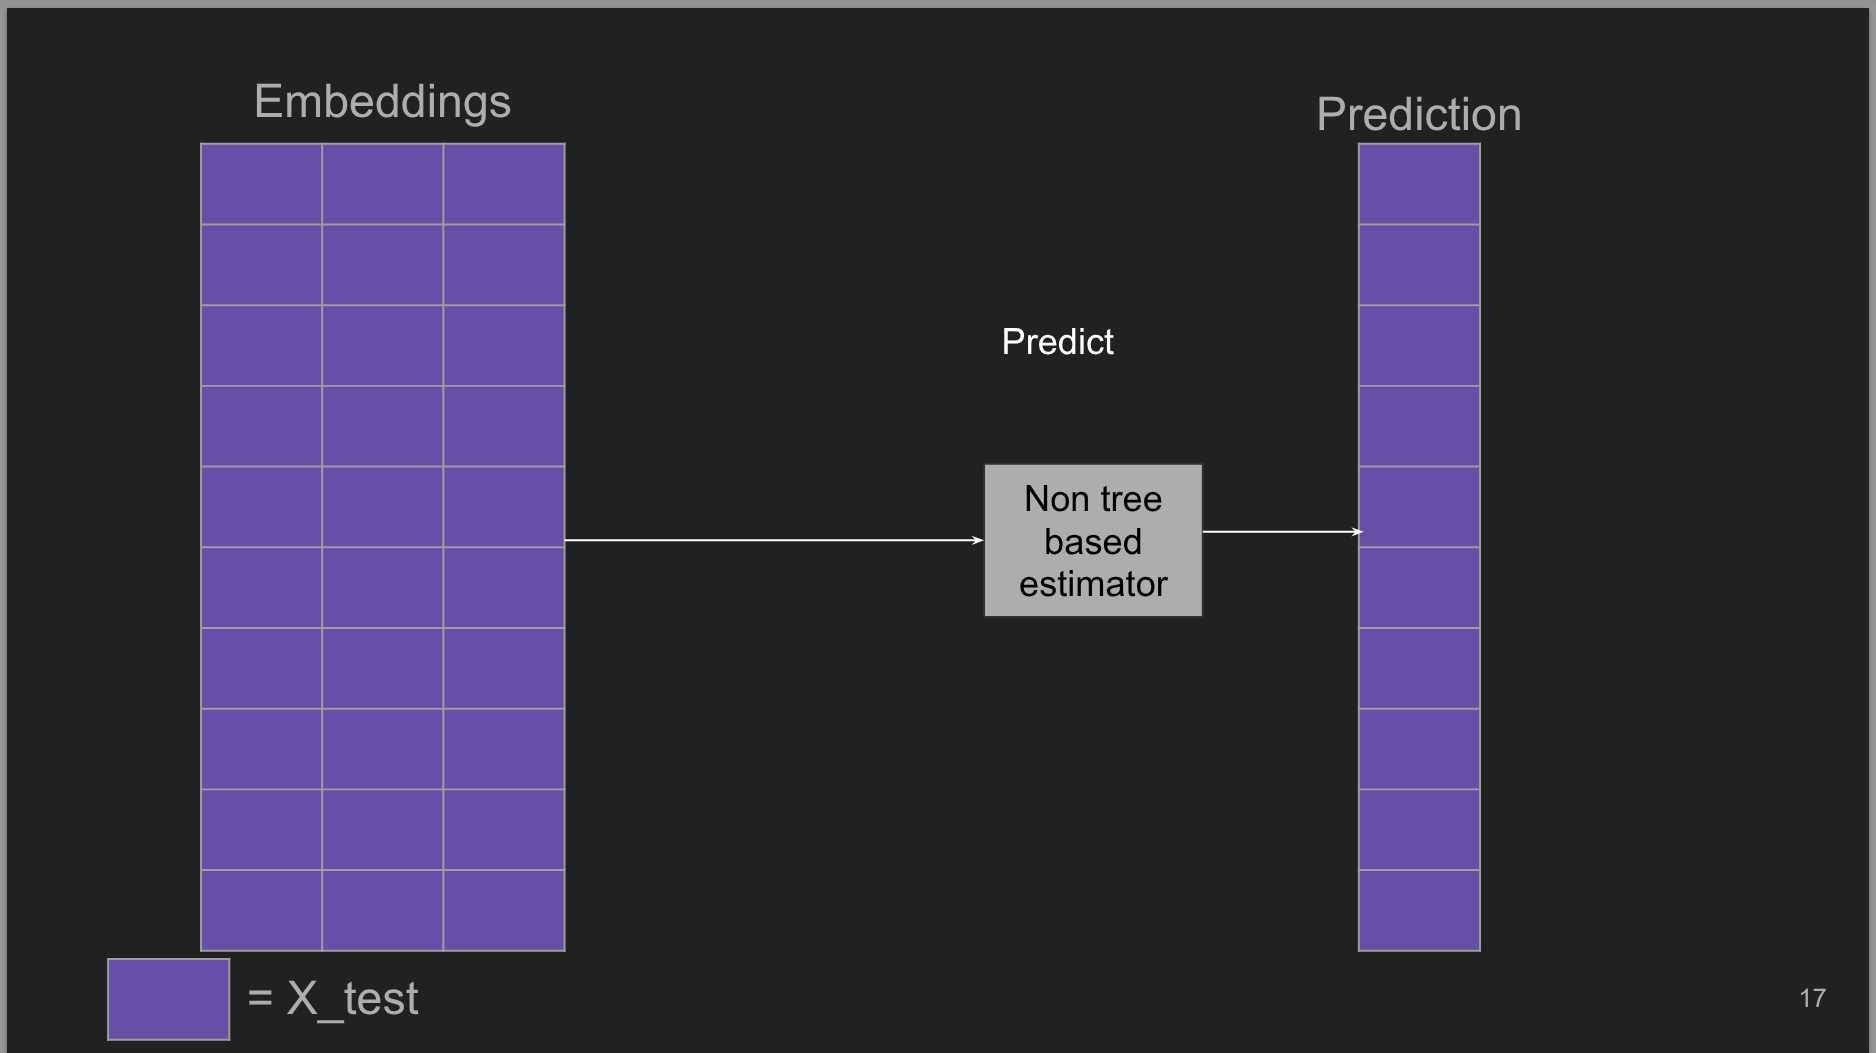
Task: Click the bottom-right cell of the Embeddings grid
Action: pos(504,910)
